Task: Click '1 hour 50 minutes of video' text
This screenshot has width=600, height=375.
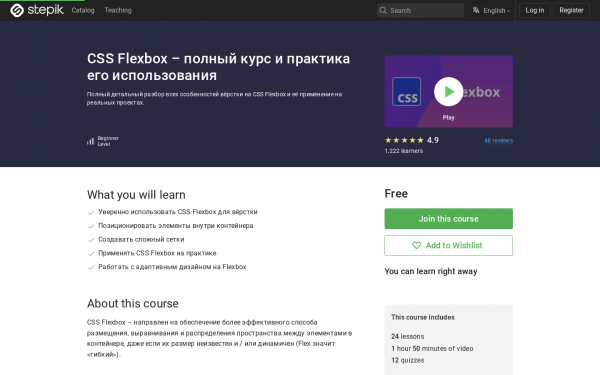Action: click(x=432, y=348)
